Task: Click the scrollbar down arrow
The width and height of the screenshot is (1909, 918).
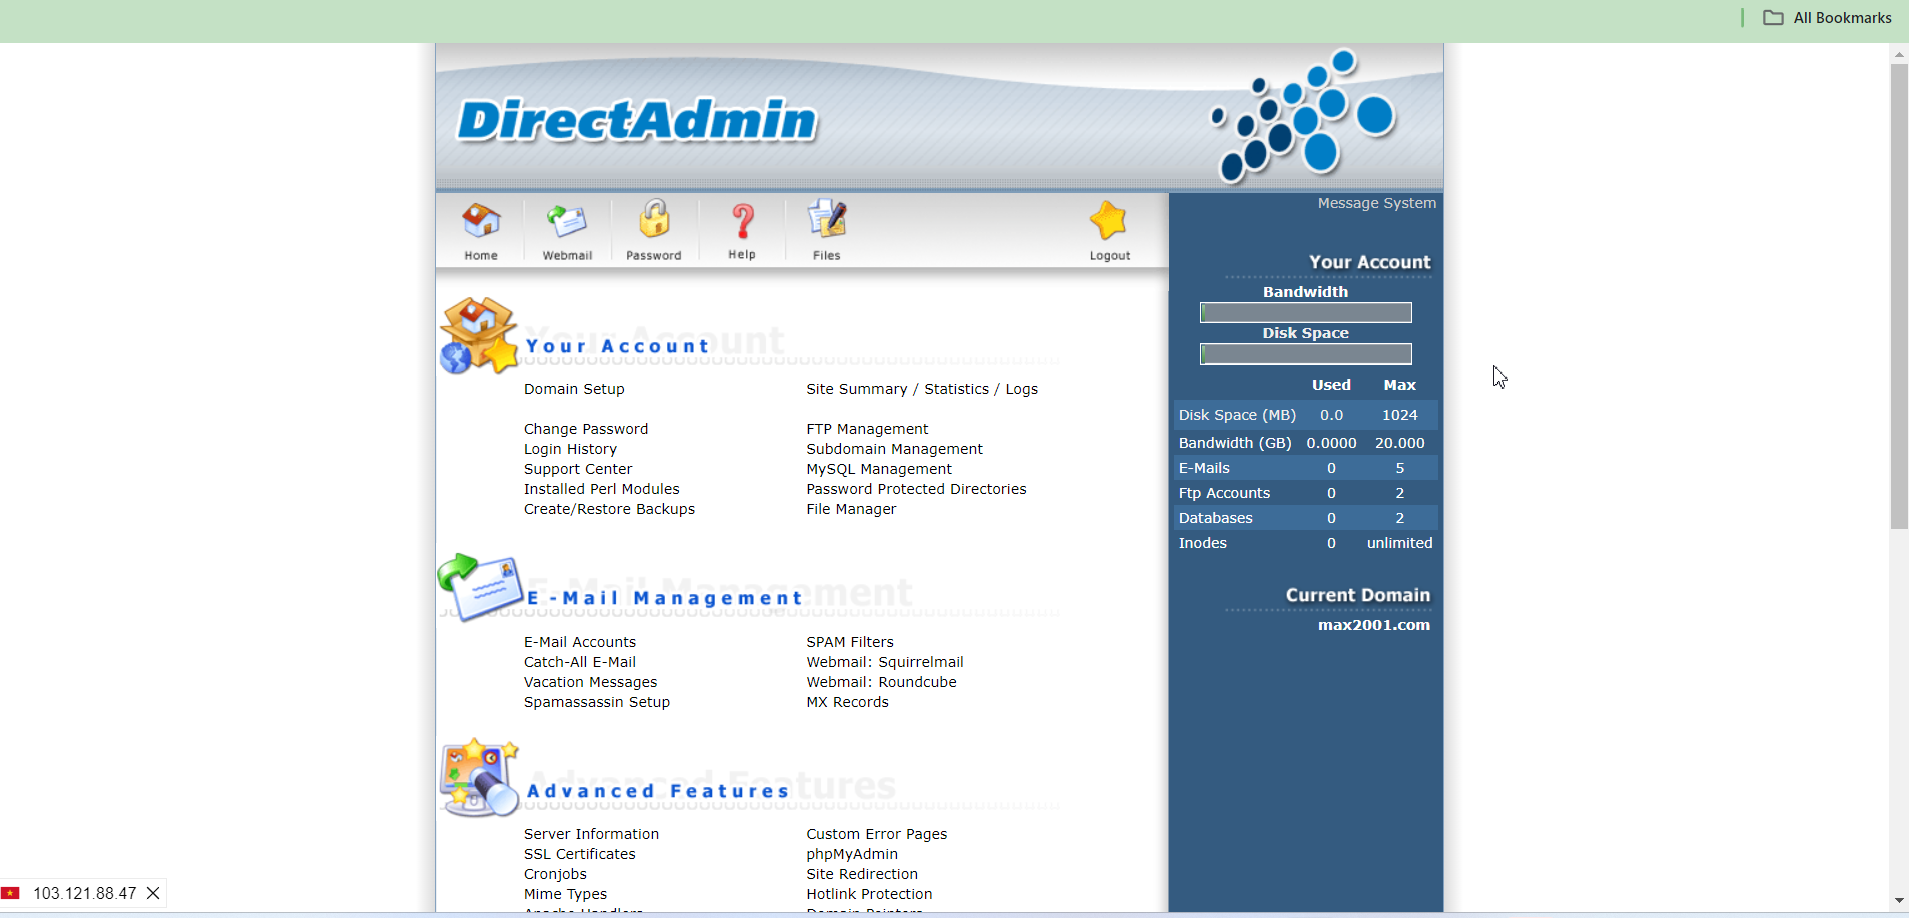Action: [1899, 901]
